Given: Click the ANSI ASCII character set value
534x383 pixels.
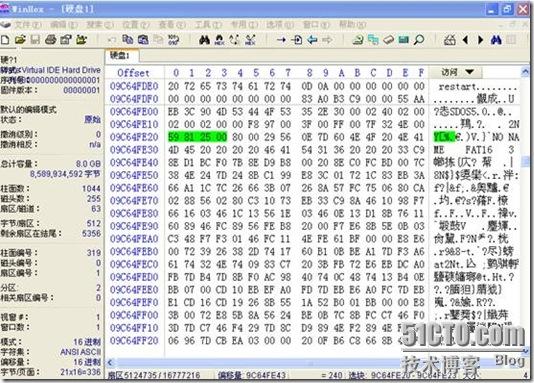Looking at the screenshot, I should [80, 352].
